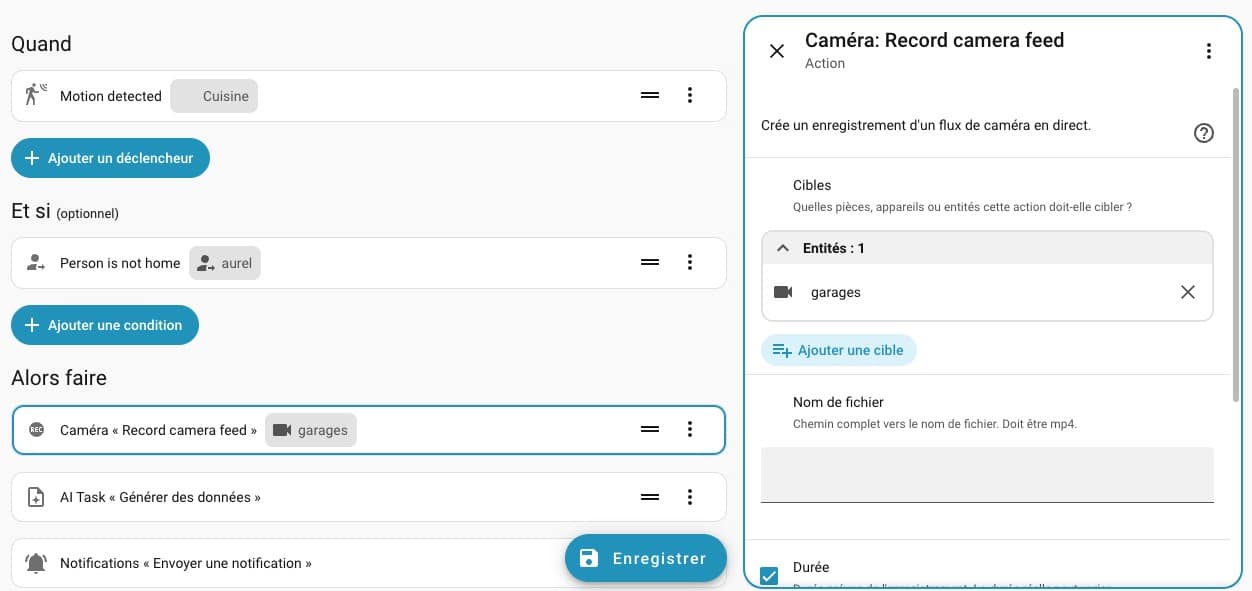Uncheck the Durée checkbox

coord(769,575)
